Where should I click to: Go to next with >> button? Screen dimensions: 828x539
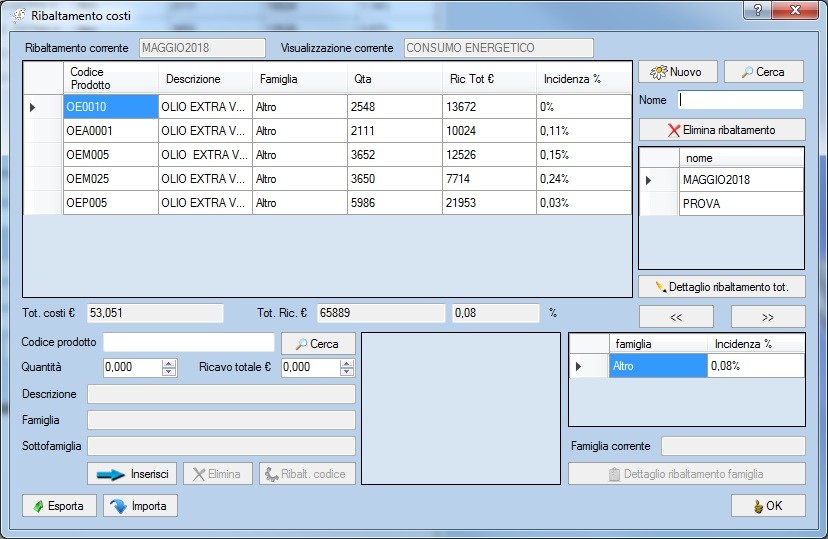[768, 317]
